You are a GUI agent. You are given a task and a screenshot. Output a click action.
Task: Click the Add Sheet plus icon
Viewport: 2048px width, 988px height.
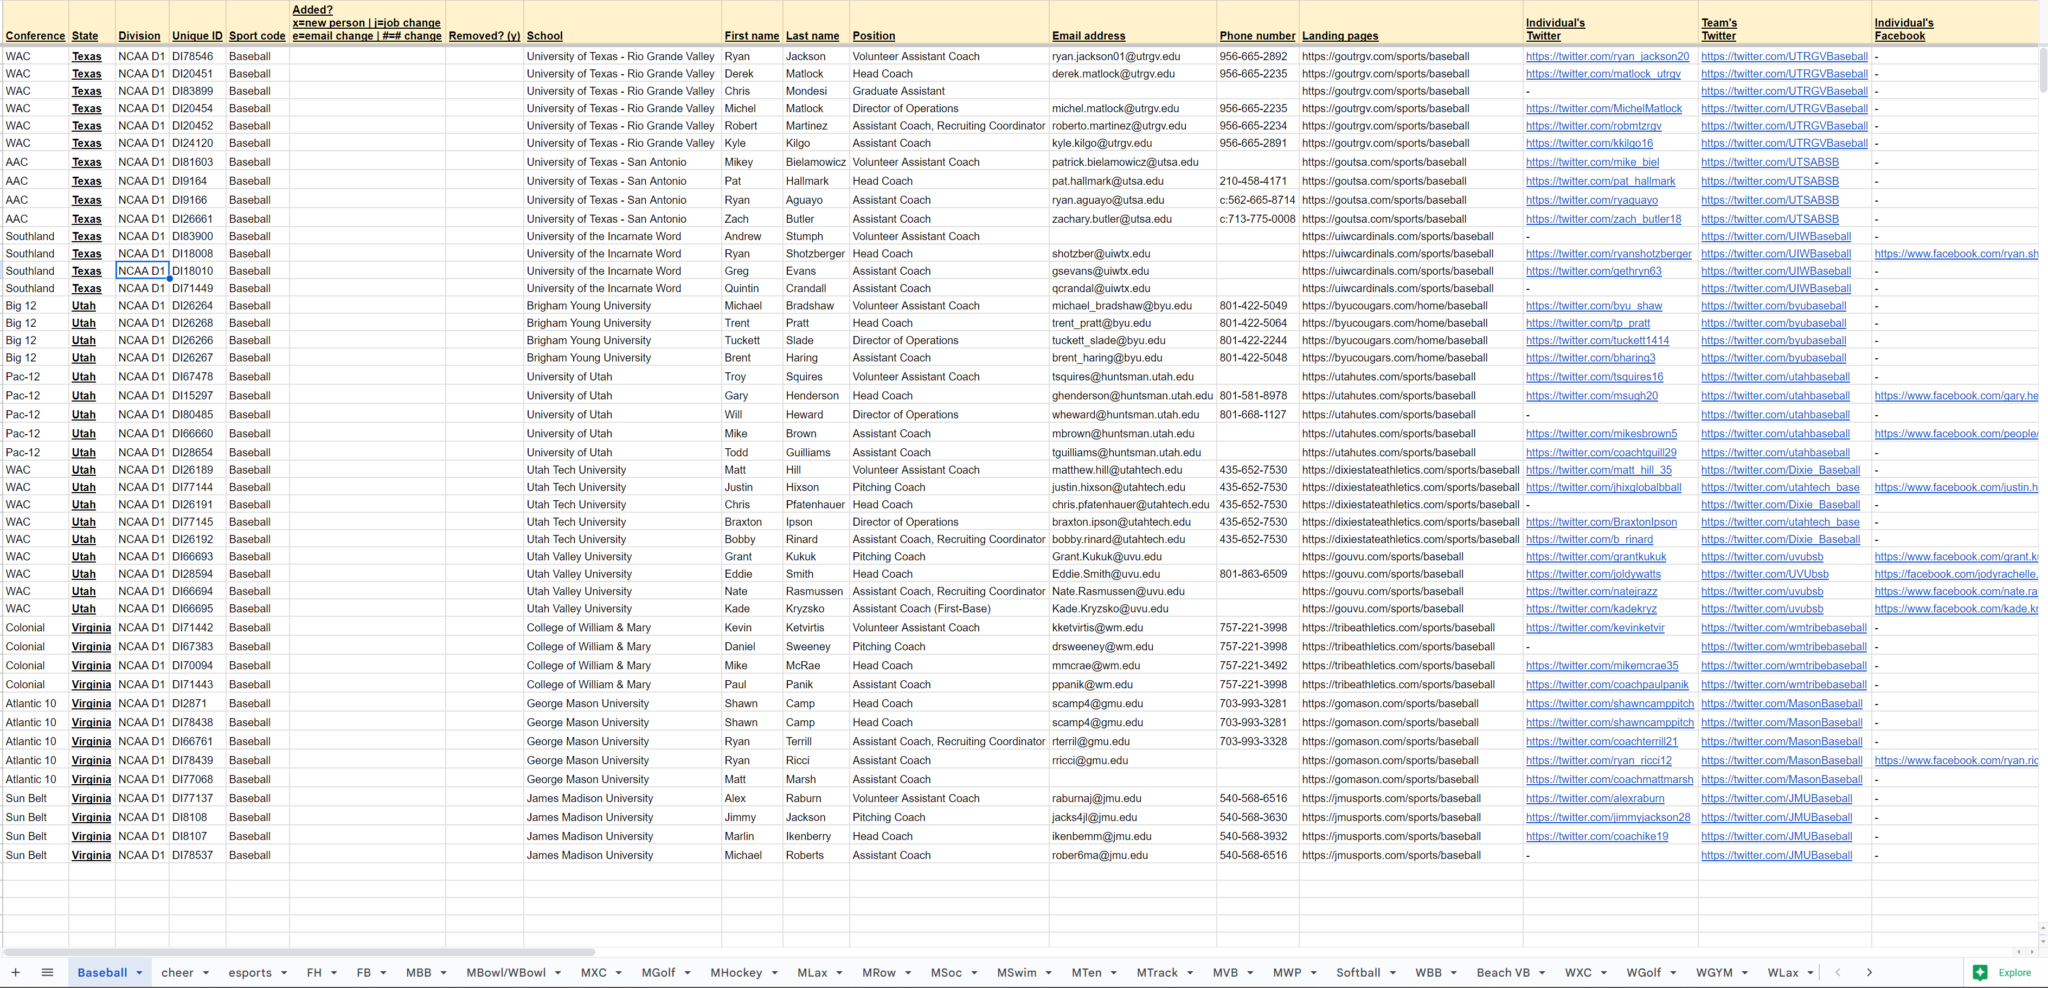click(x=16, y=972)
